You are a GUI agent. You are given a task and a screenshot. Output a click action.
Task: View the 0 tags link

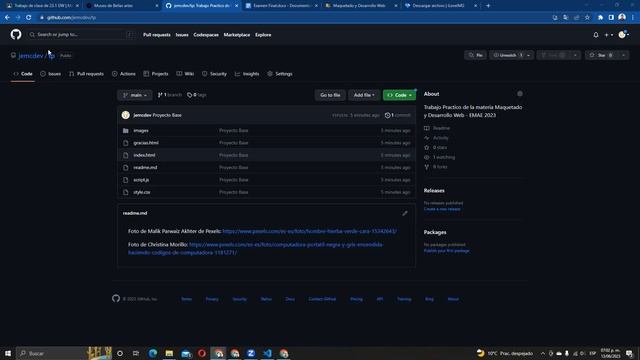(x=197, y=95)
